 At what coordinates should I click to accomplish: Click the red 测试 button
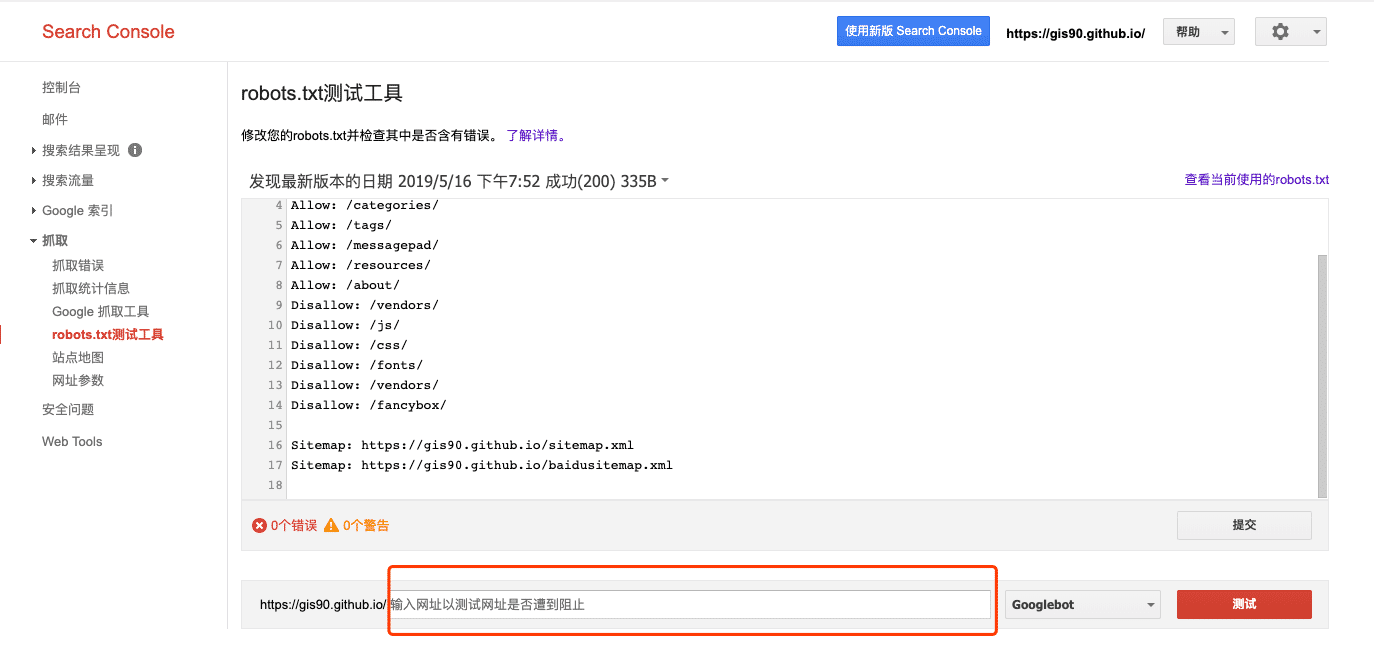[x=1243, y=604]
